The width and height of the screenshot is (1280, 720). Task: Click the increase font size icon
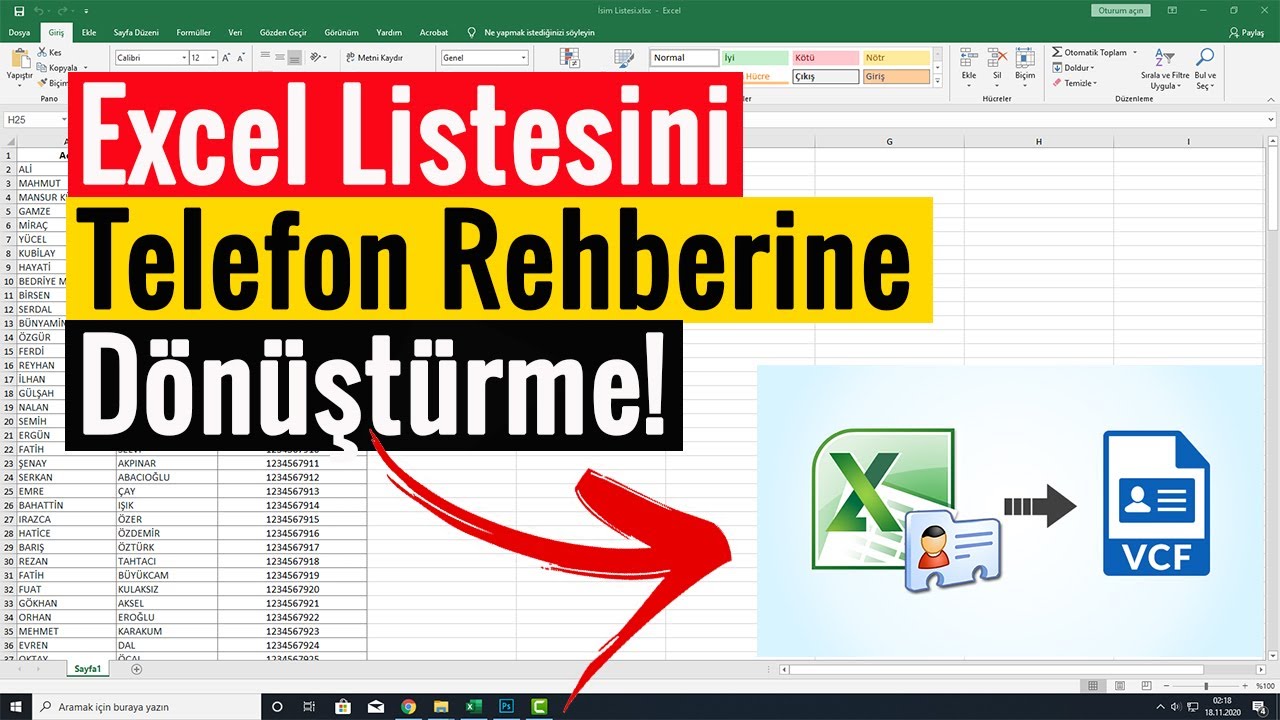pyautogui.click(x=226, y=58)
